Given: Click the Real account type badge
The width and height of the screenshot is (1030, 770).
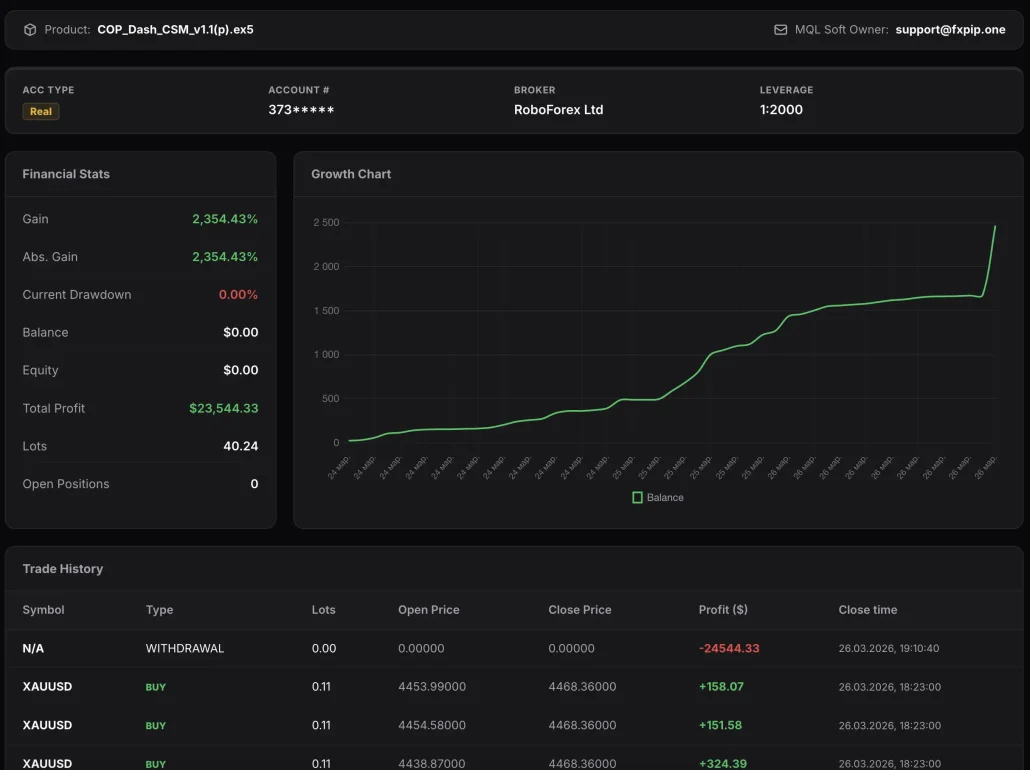Looking at the screenshot, I should (x=41, y=111).
